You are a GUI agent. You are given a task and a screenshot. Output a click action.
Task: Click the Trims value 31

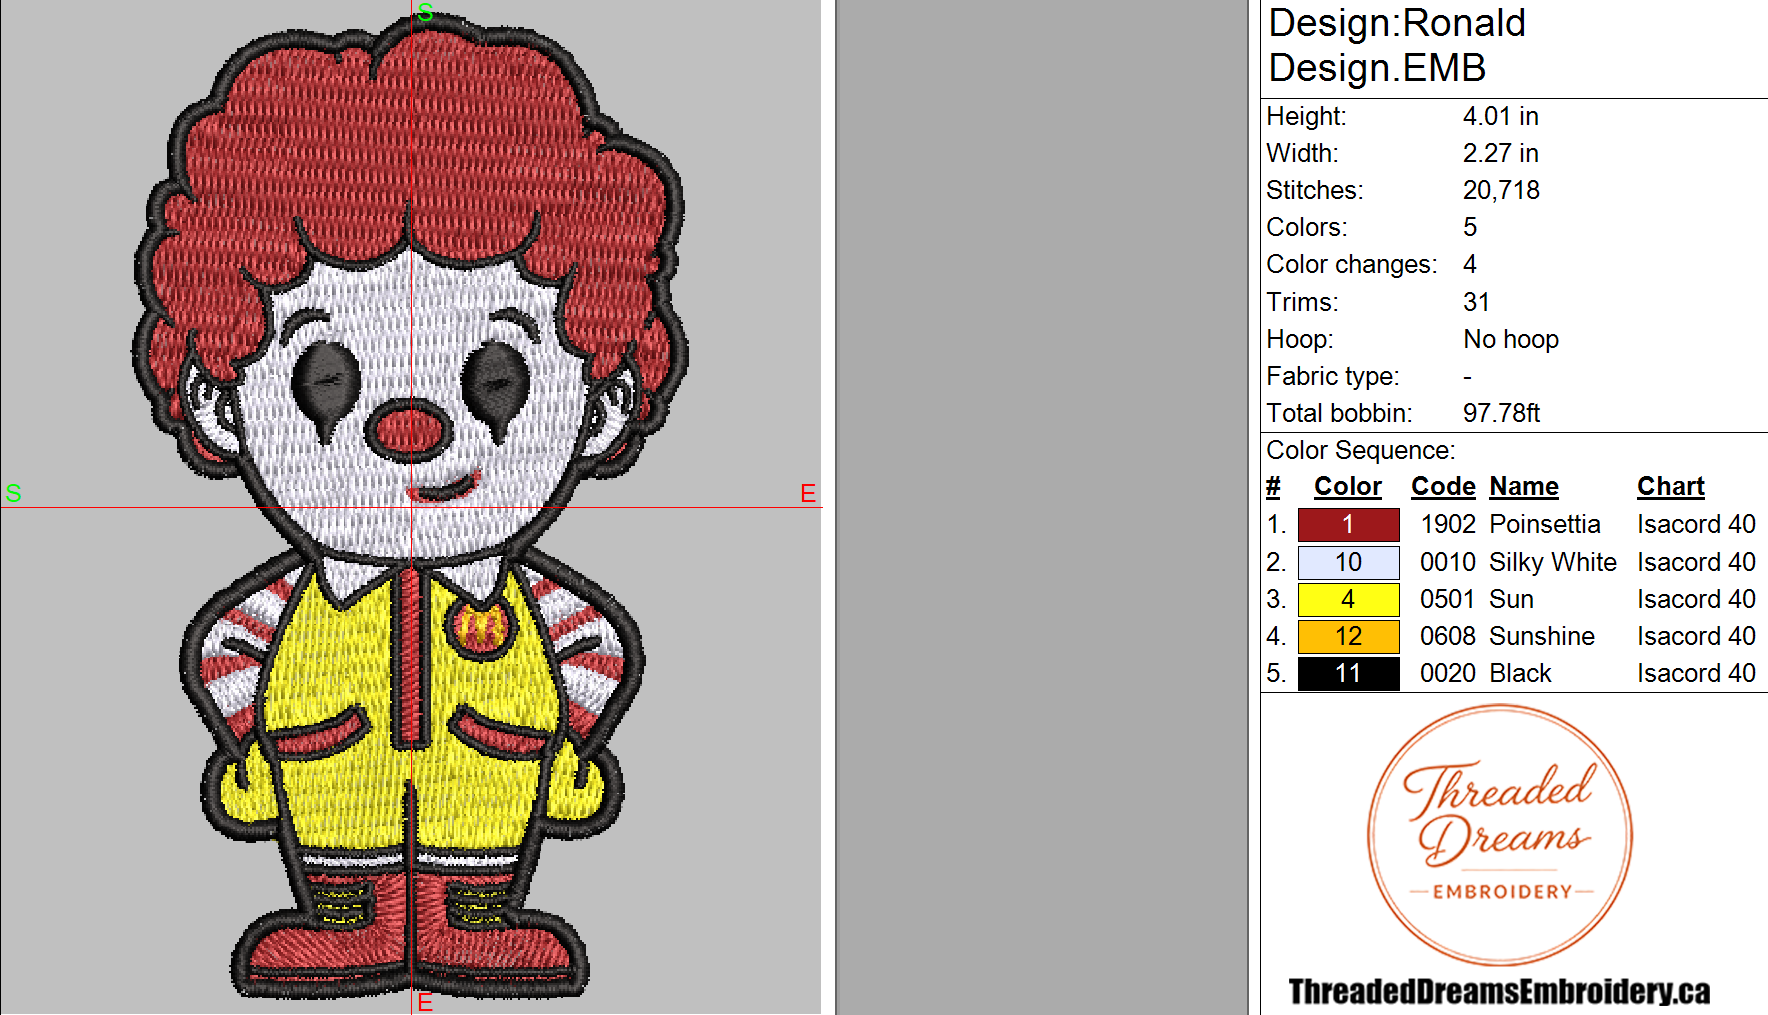1476,302
